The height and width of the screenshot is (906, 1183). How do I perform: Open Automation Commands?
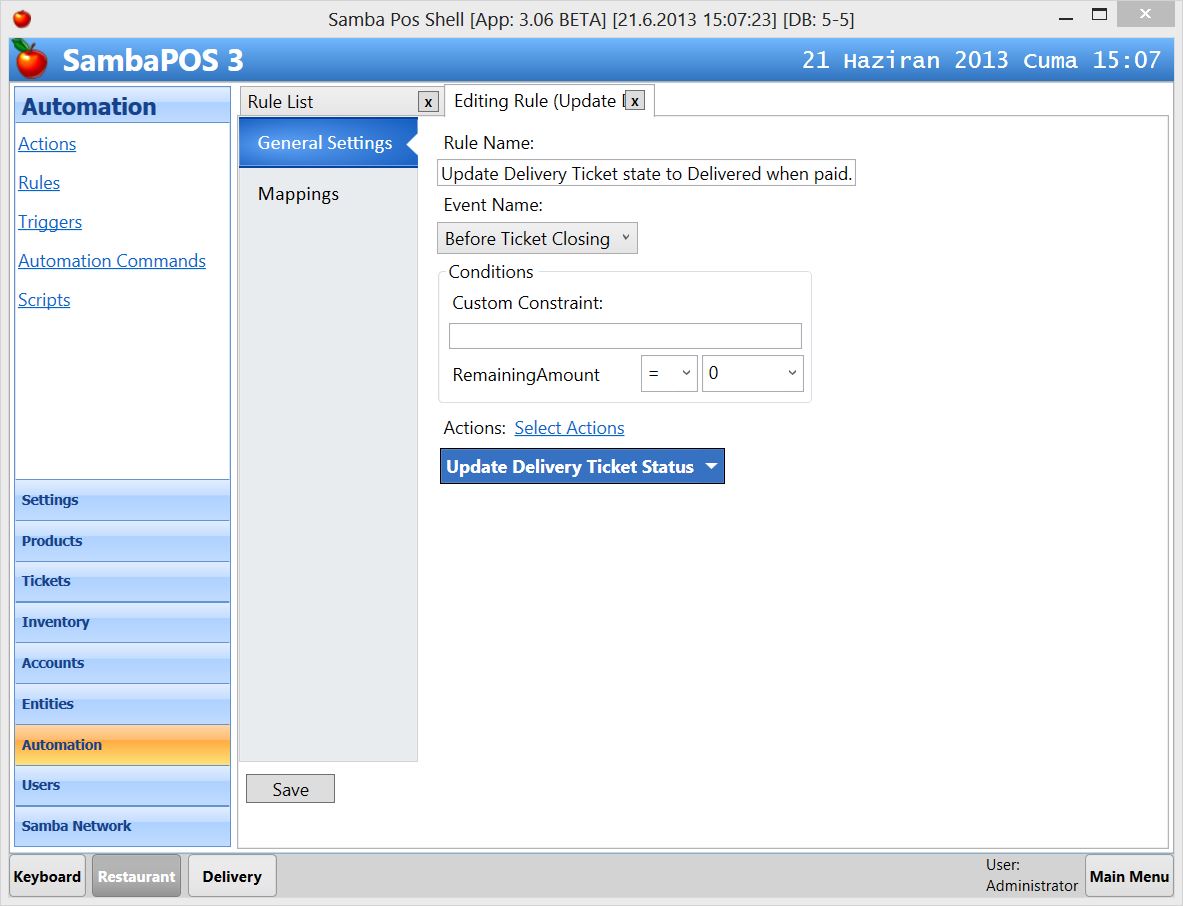pyautogui.click(x=112, y=260)
